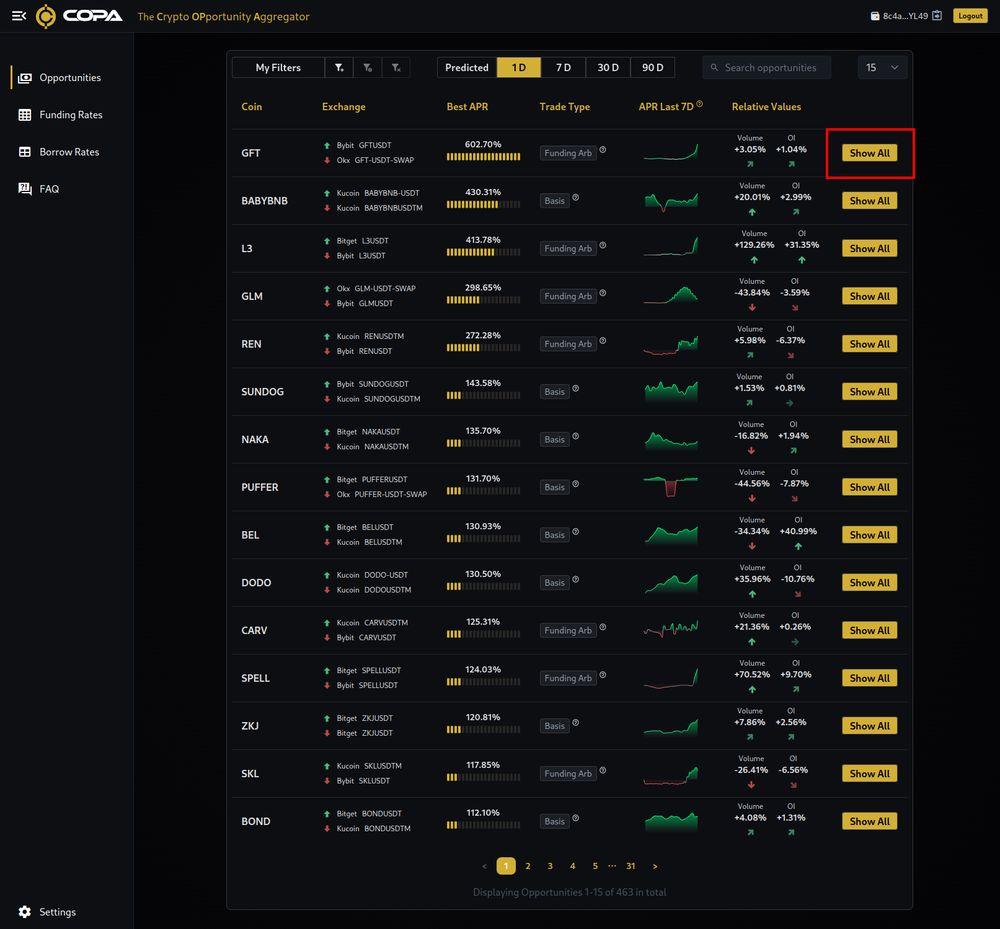The image size is (1000, 929).
Task: Select the 1D period toggle
Action: [518, 68]
